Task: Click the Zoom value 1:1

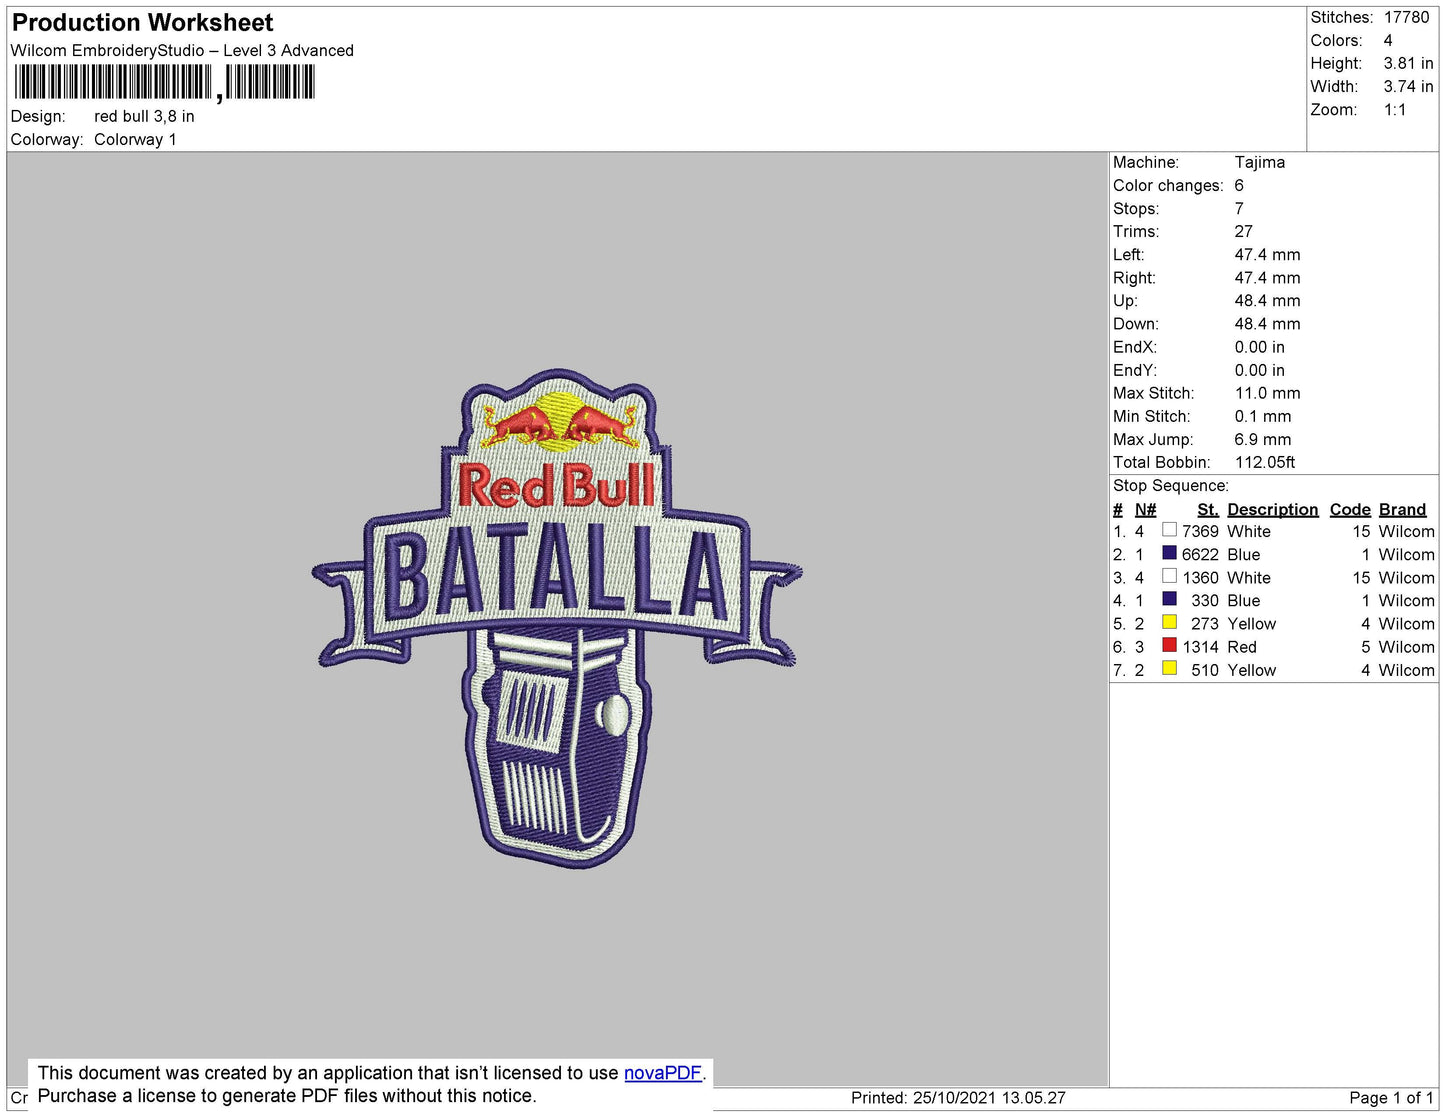Action: pyautogui.click(x=1395, y=110)
